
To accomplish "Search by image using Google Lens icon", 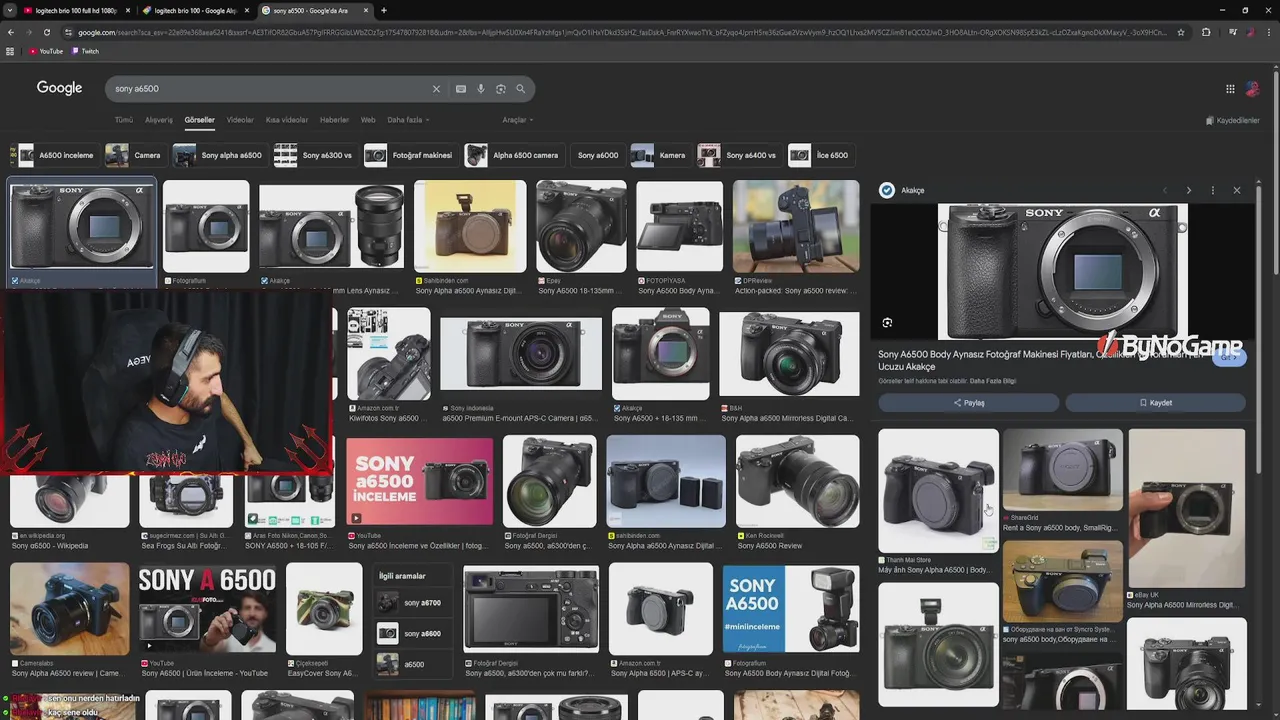I will coord(501,89).
